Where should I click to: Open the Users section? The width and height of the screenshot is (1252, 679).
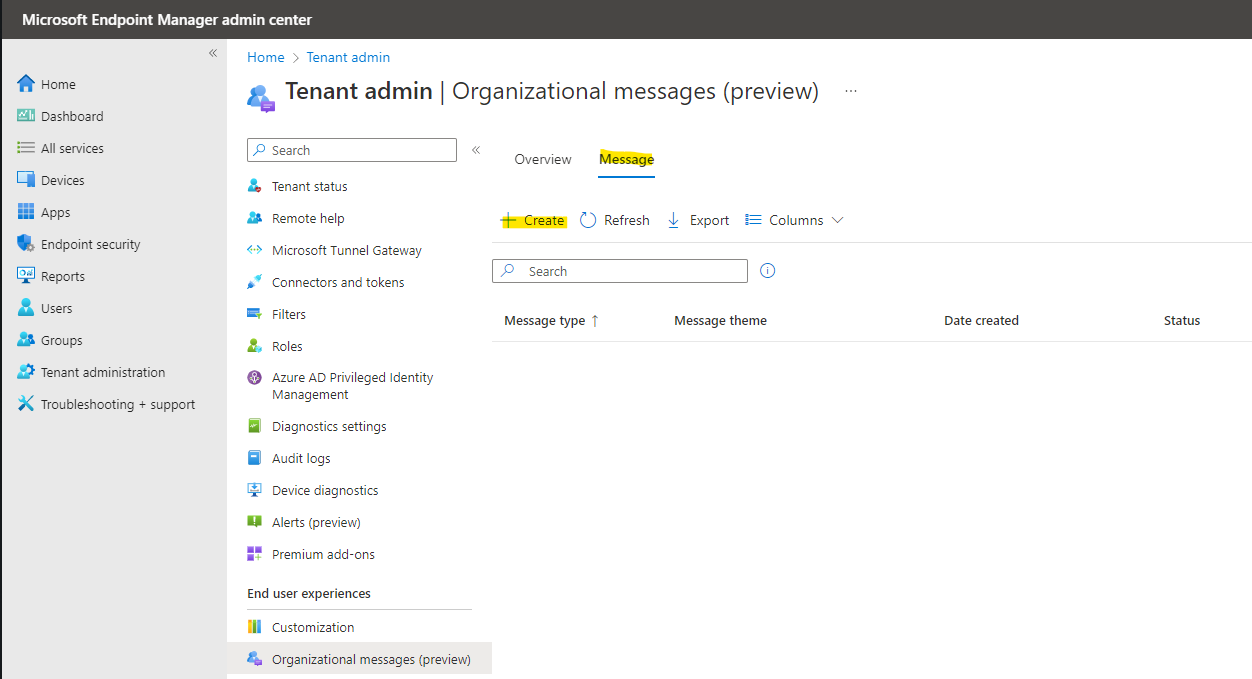click(59, 308)
